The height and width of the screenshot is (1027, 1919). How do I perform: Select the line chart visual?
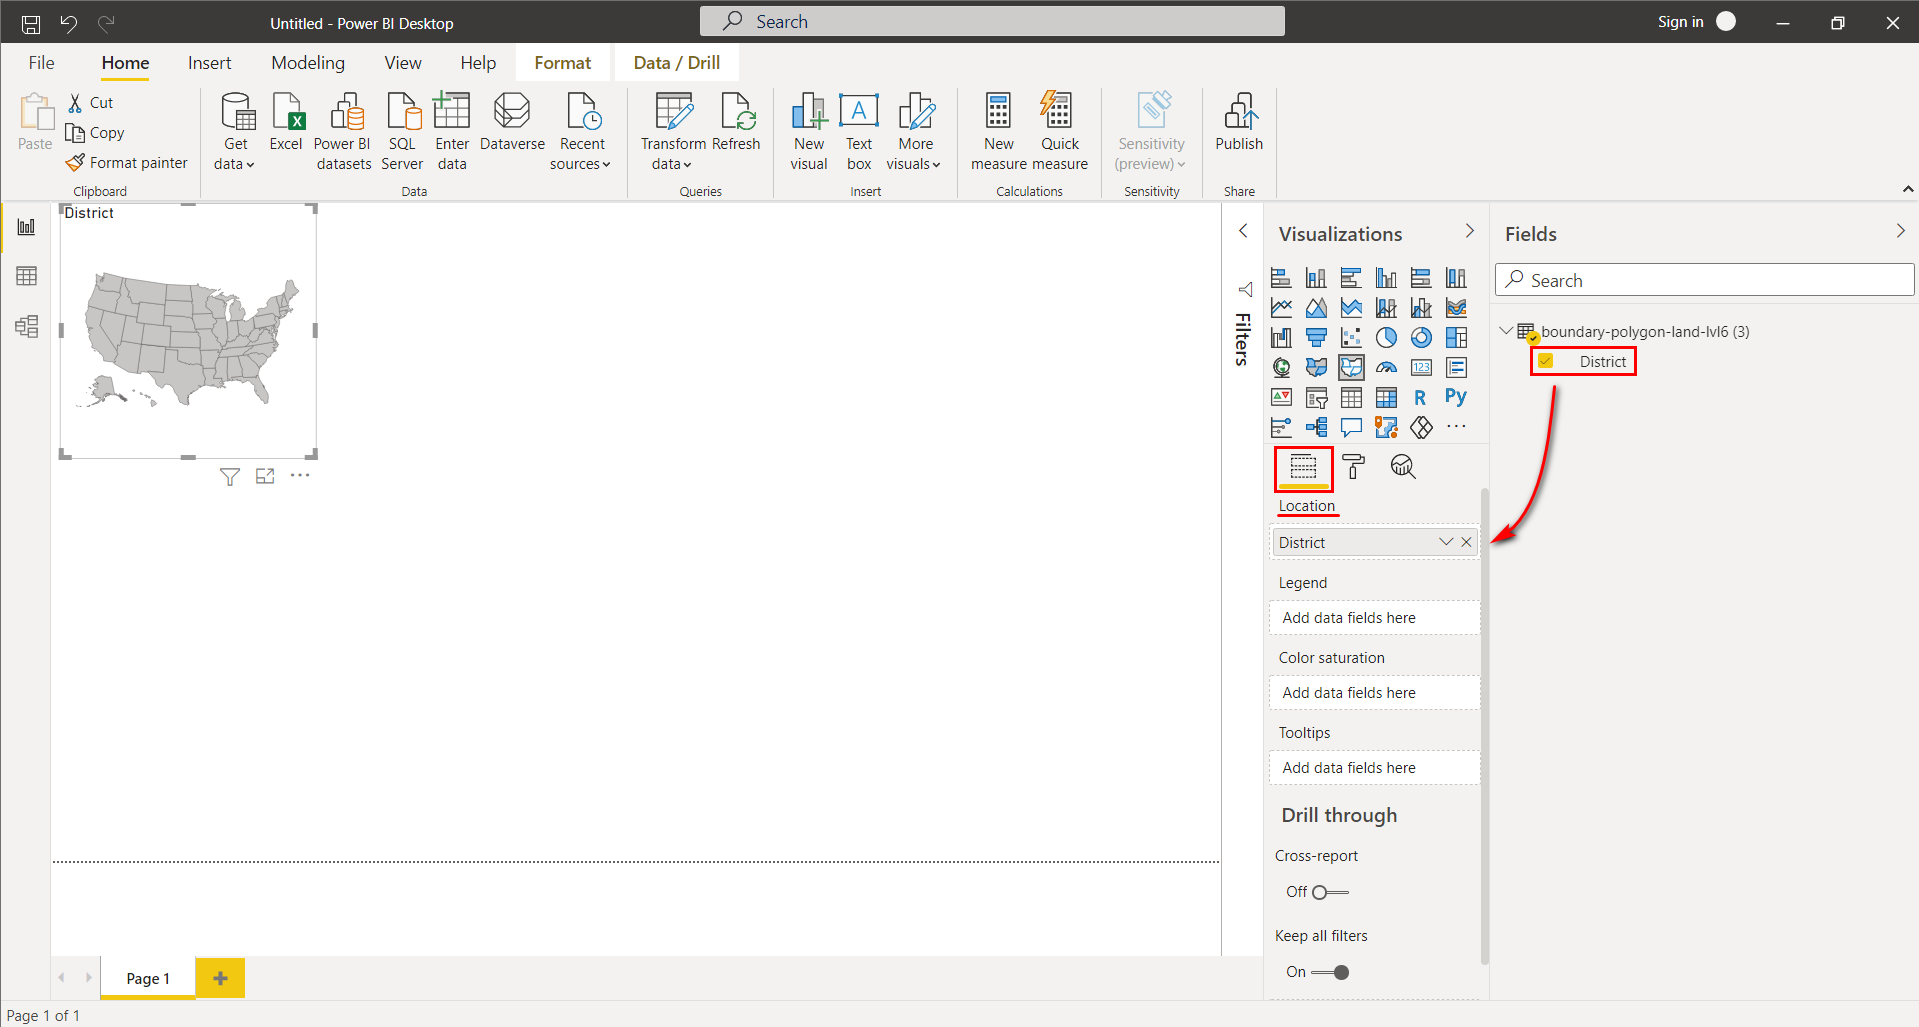coord(1281,308)
